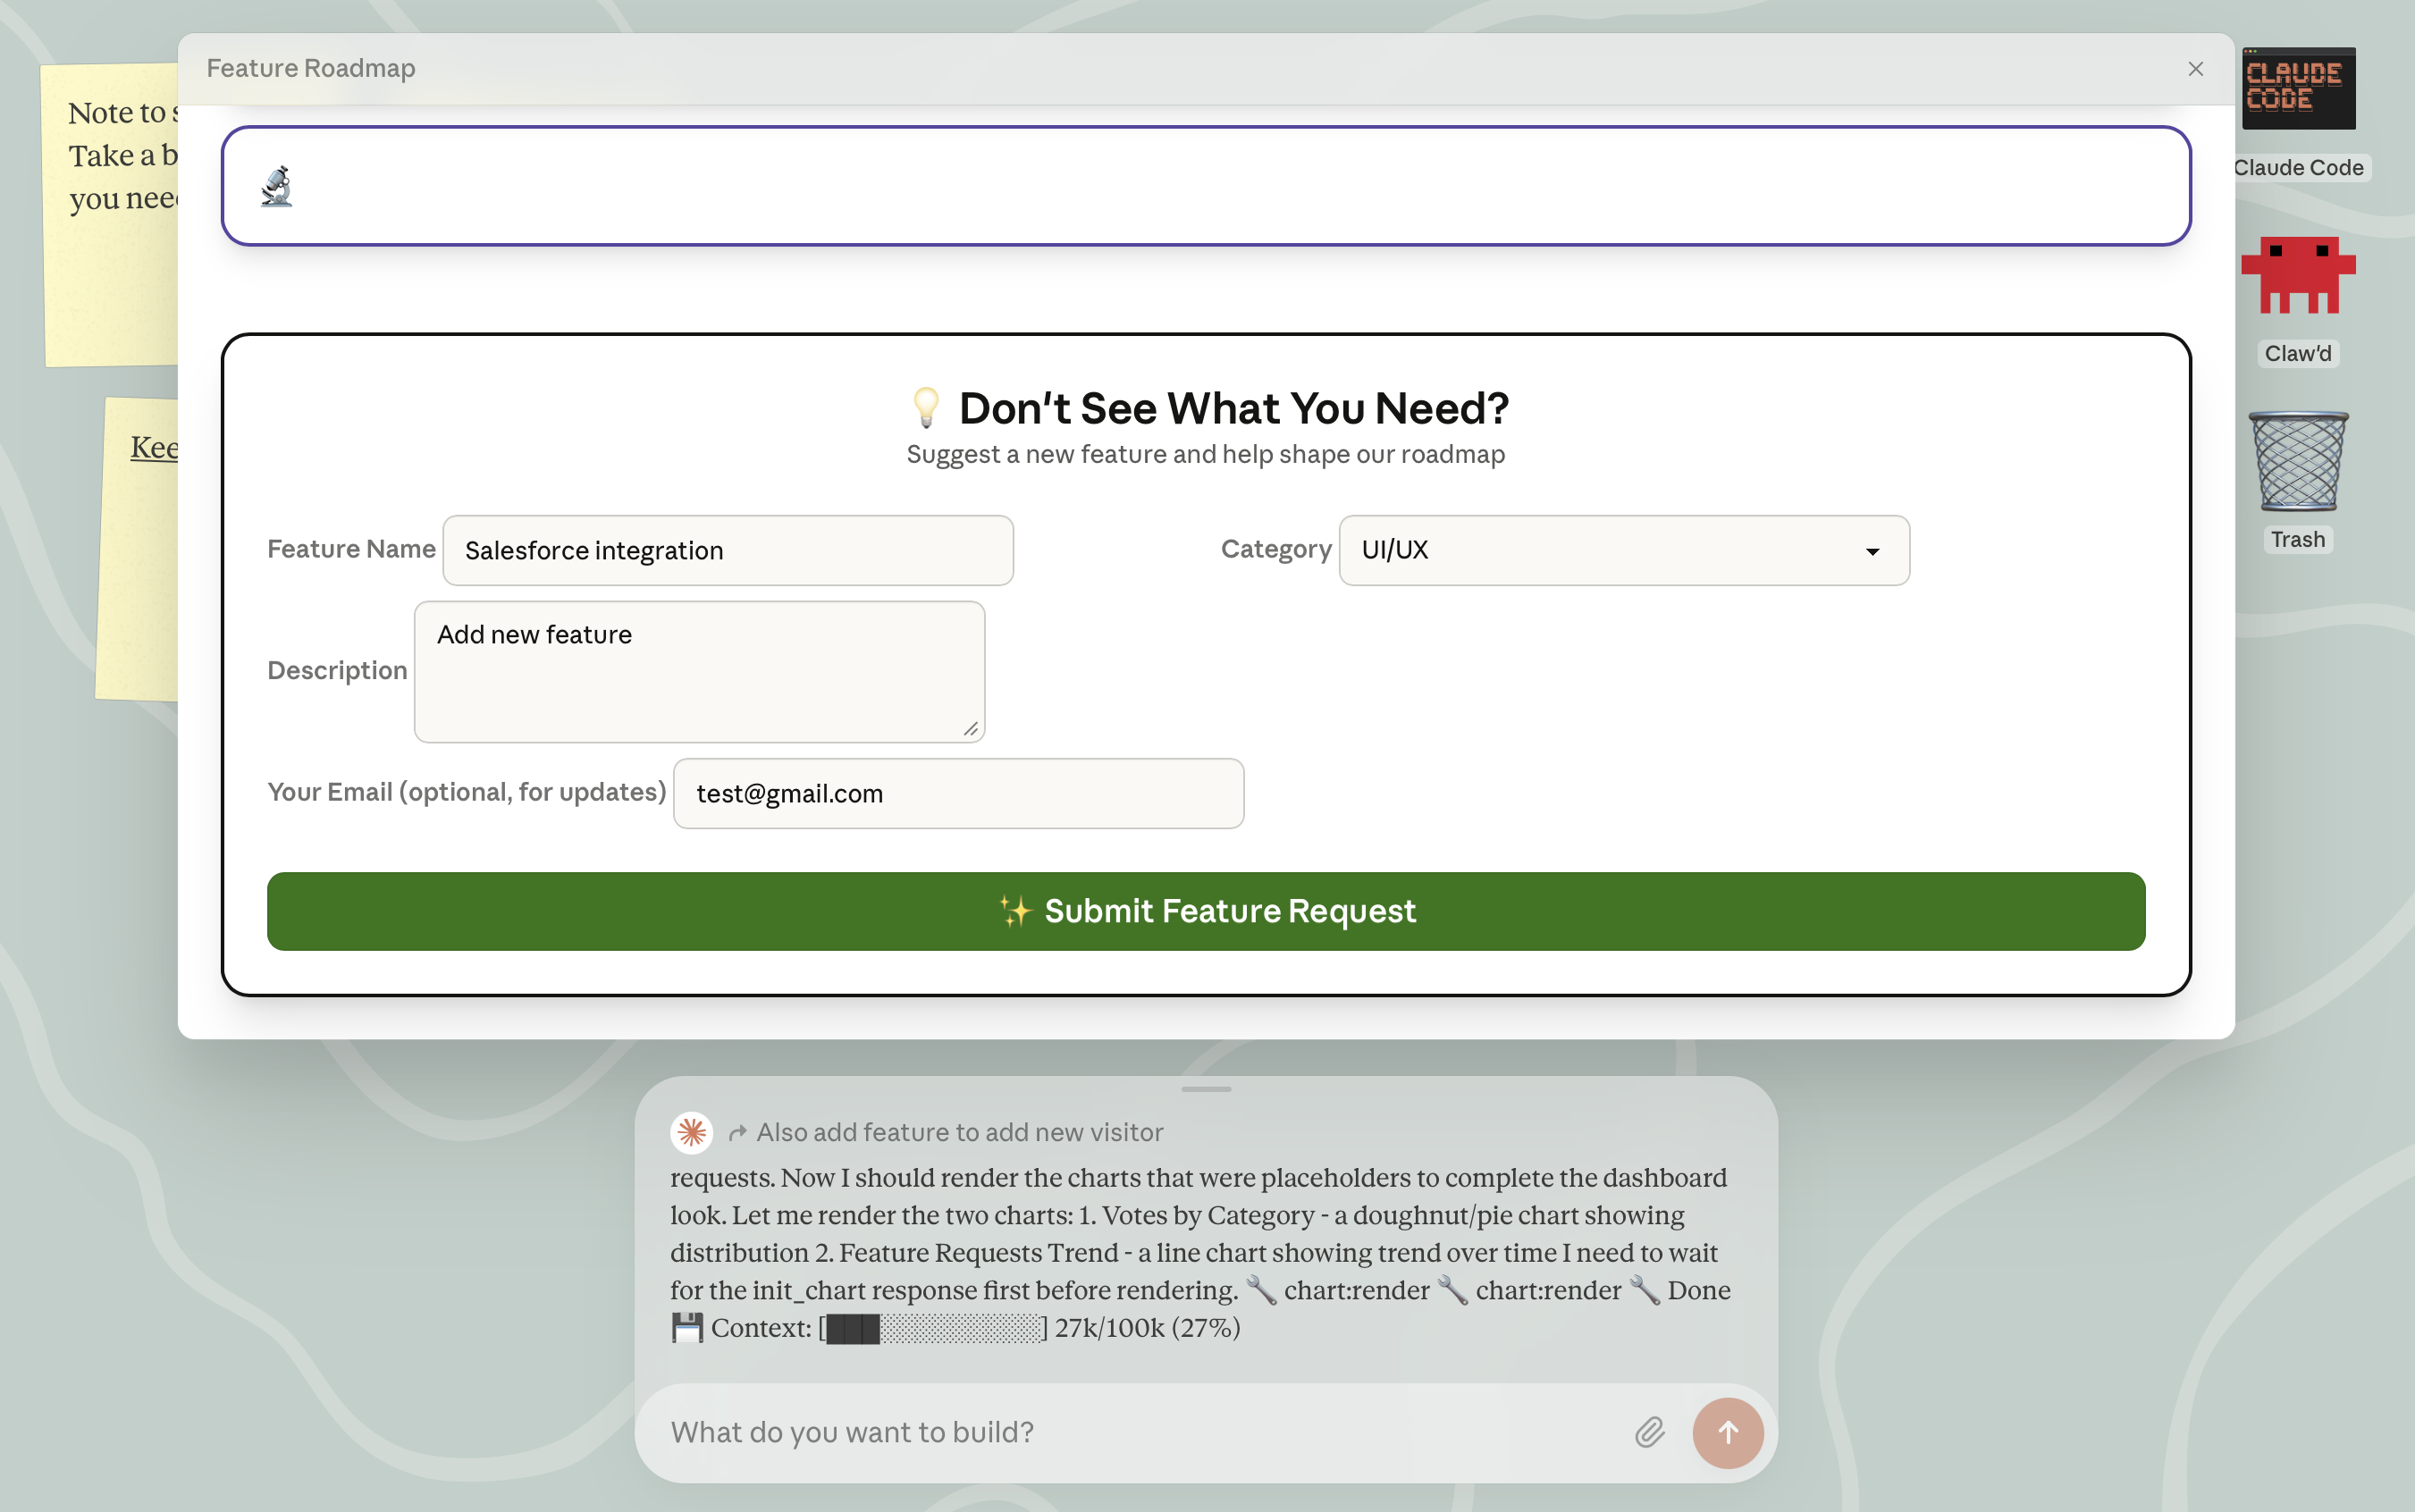Click the floppy disk icon before Context
The width and height of the screenshot is (2415, 1512).
pyautogui.click(x=688, y=1327)
